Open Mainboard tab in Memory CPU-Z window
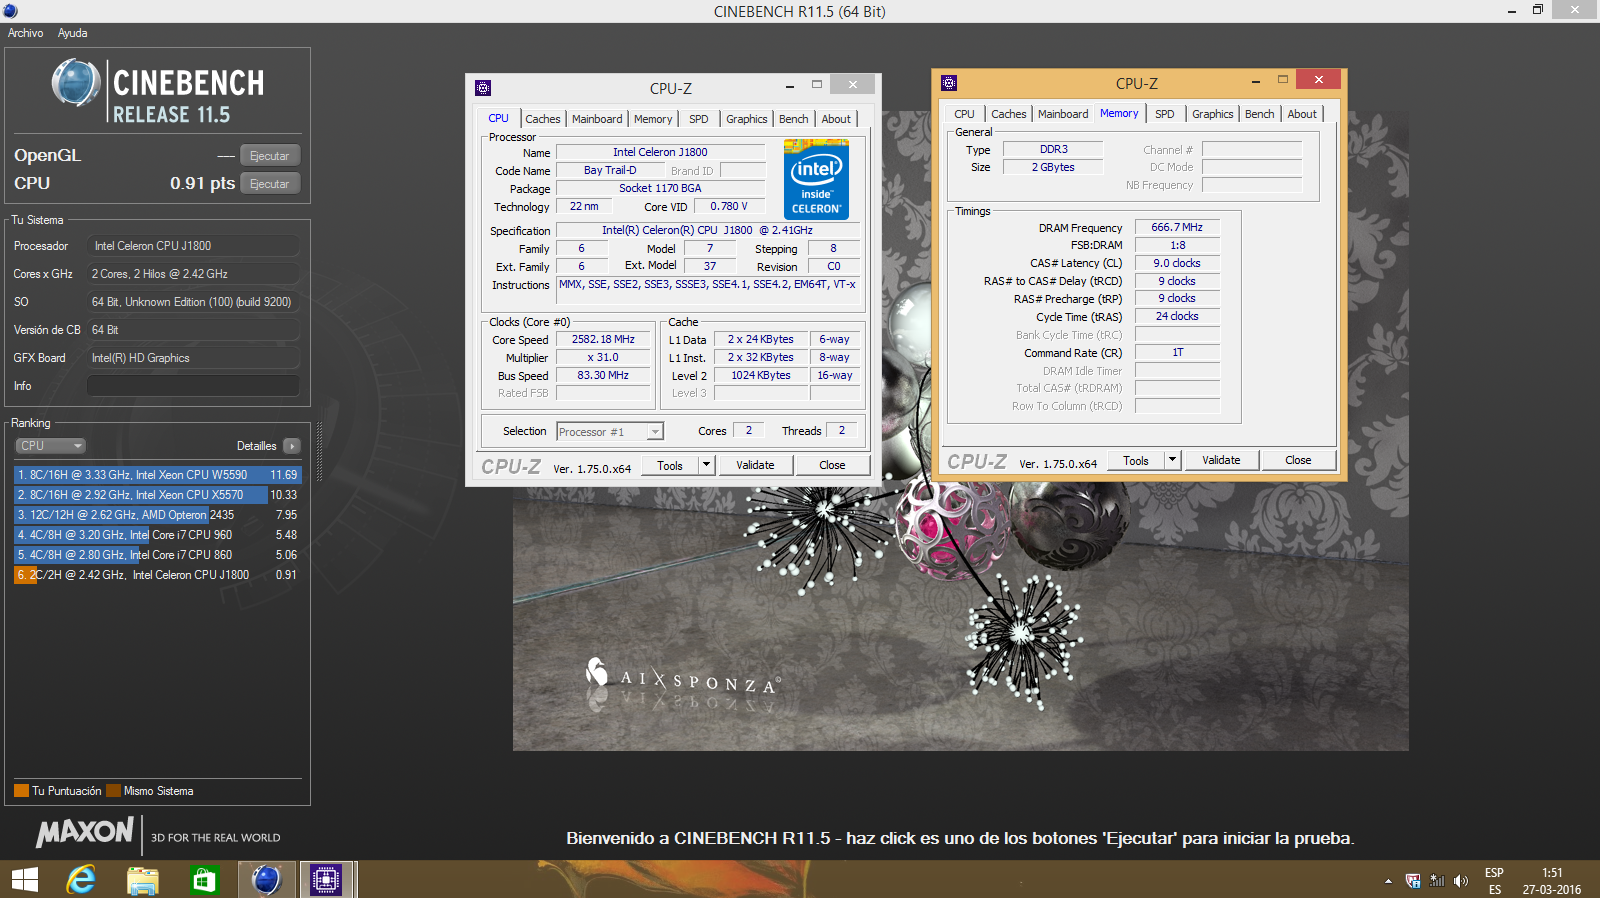The width and height of the screenshot is (1600, 898). click(1063, 114)
